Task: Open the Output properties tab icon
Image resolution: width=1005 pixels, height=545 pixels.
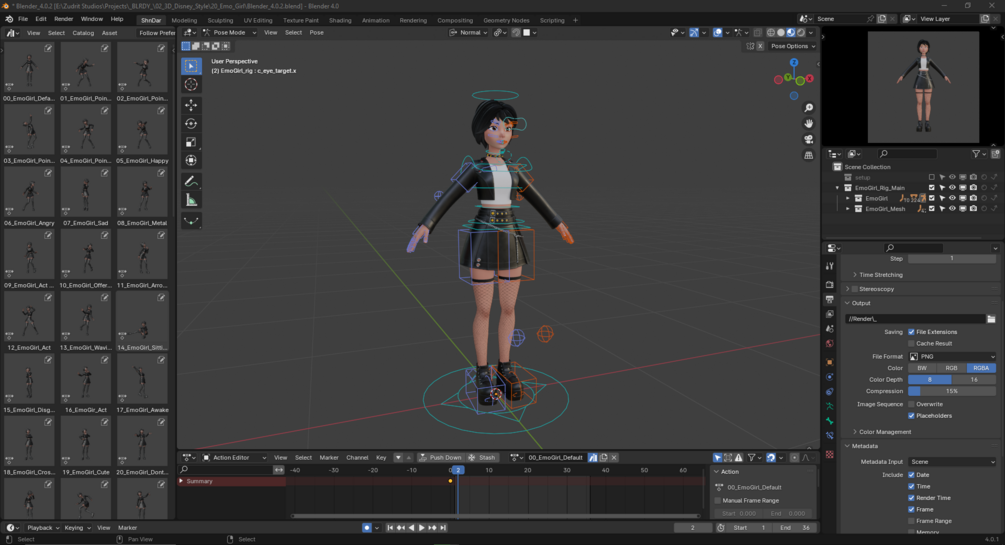Action: pos(830,299)
